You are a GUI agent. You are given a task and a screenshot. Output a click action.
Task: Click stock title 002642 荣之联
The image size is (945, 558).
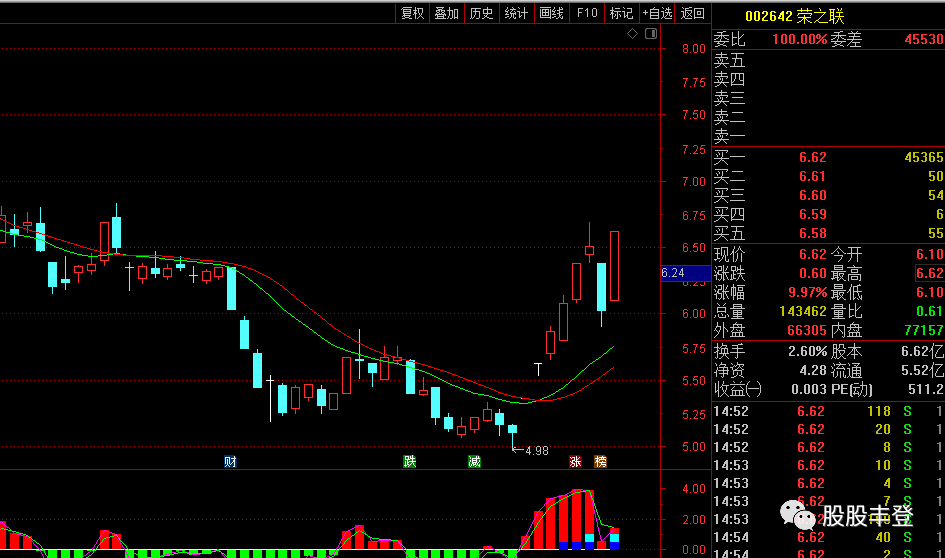coord(794,16)
